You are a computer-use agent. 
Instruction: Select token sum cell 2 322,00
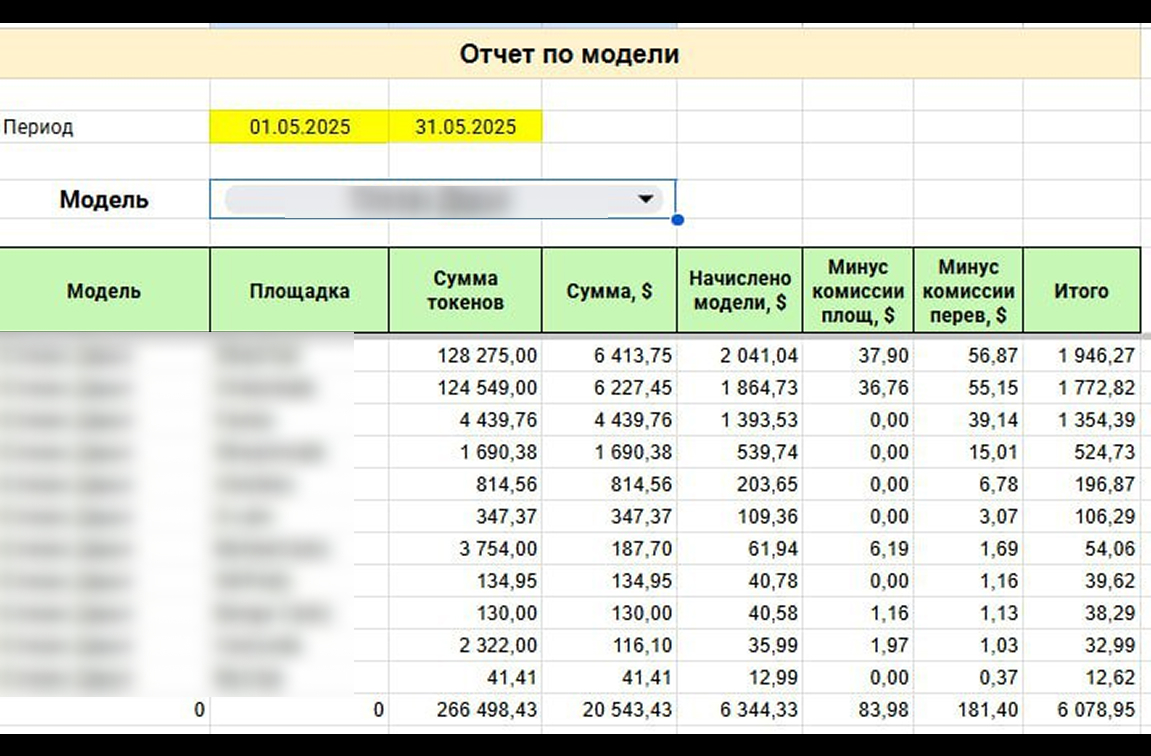pos(465,646)
